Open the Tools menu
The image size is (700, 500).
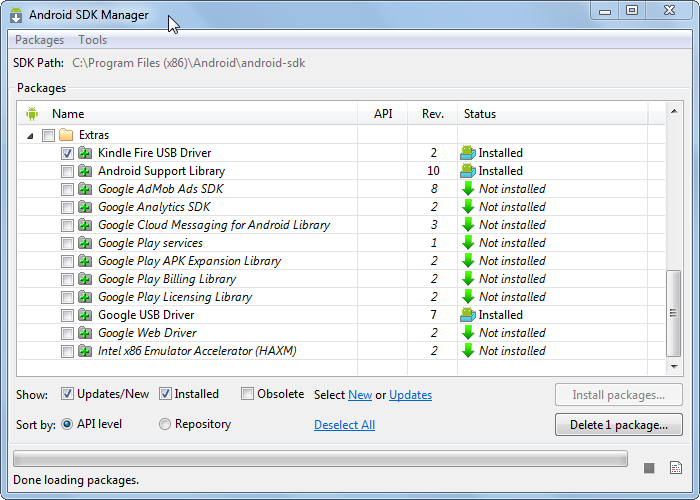pyautogui.click(x=92, y=40)
